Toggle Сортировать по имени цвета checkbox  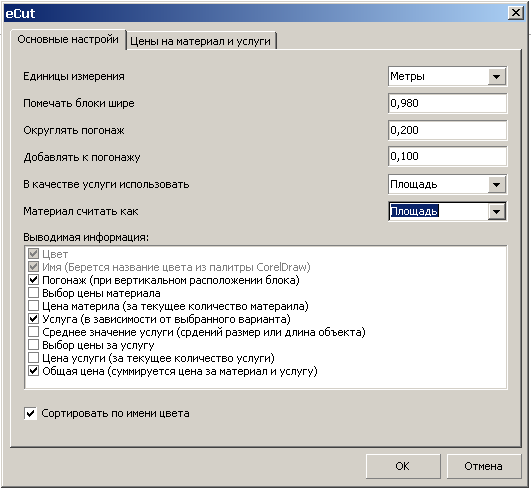tap(30, 413)
